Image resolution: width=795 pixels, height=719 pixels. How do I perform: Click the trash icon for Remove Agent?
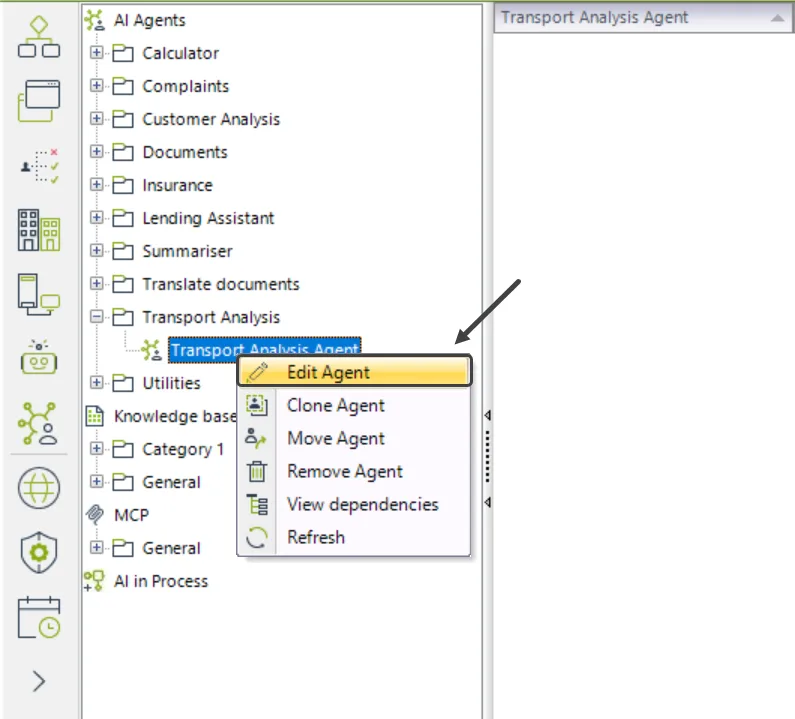(x=257, y=471)
